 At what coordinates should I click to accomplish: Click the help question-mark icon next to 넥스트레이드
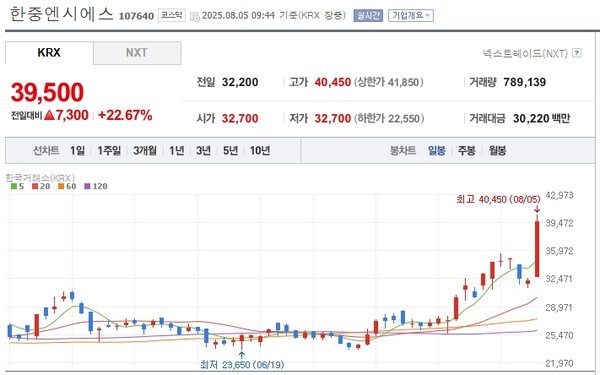[x=577, y=53]
